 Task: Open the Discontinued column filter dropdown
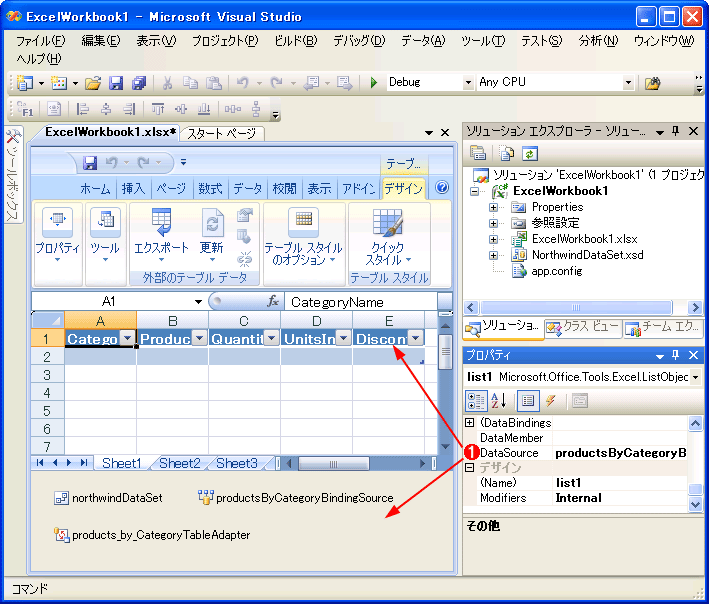point(416,338)
